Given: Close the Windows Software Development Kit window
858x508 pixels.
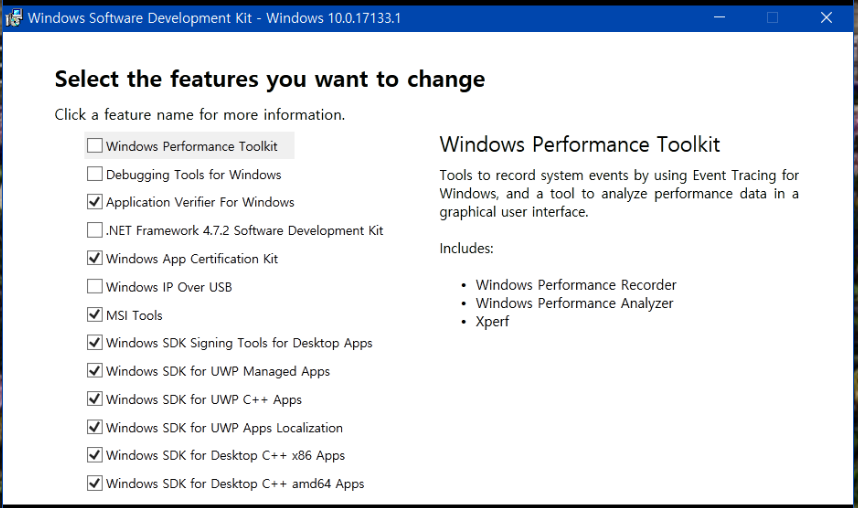Looking at the screenshot, I should 826,17.
